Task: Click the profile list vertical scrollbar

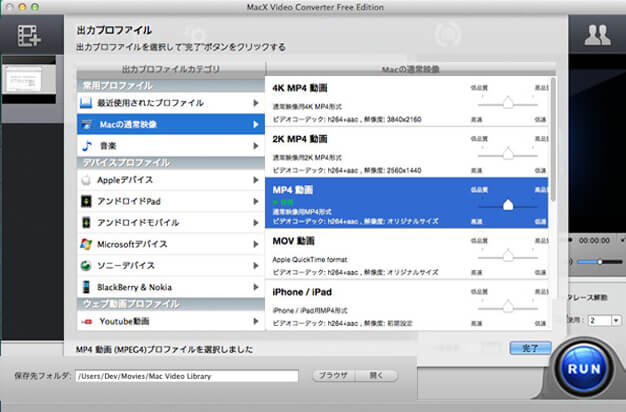Action: [553, 140]
